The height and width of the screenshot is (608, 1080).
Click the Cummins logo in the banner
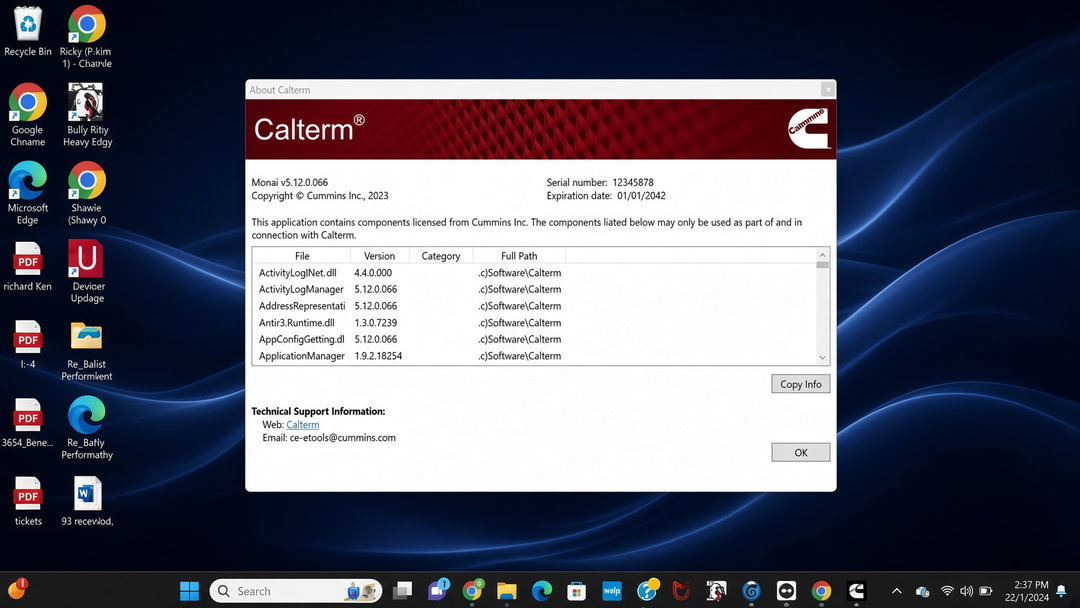[808, 128]
